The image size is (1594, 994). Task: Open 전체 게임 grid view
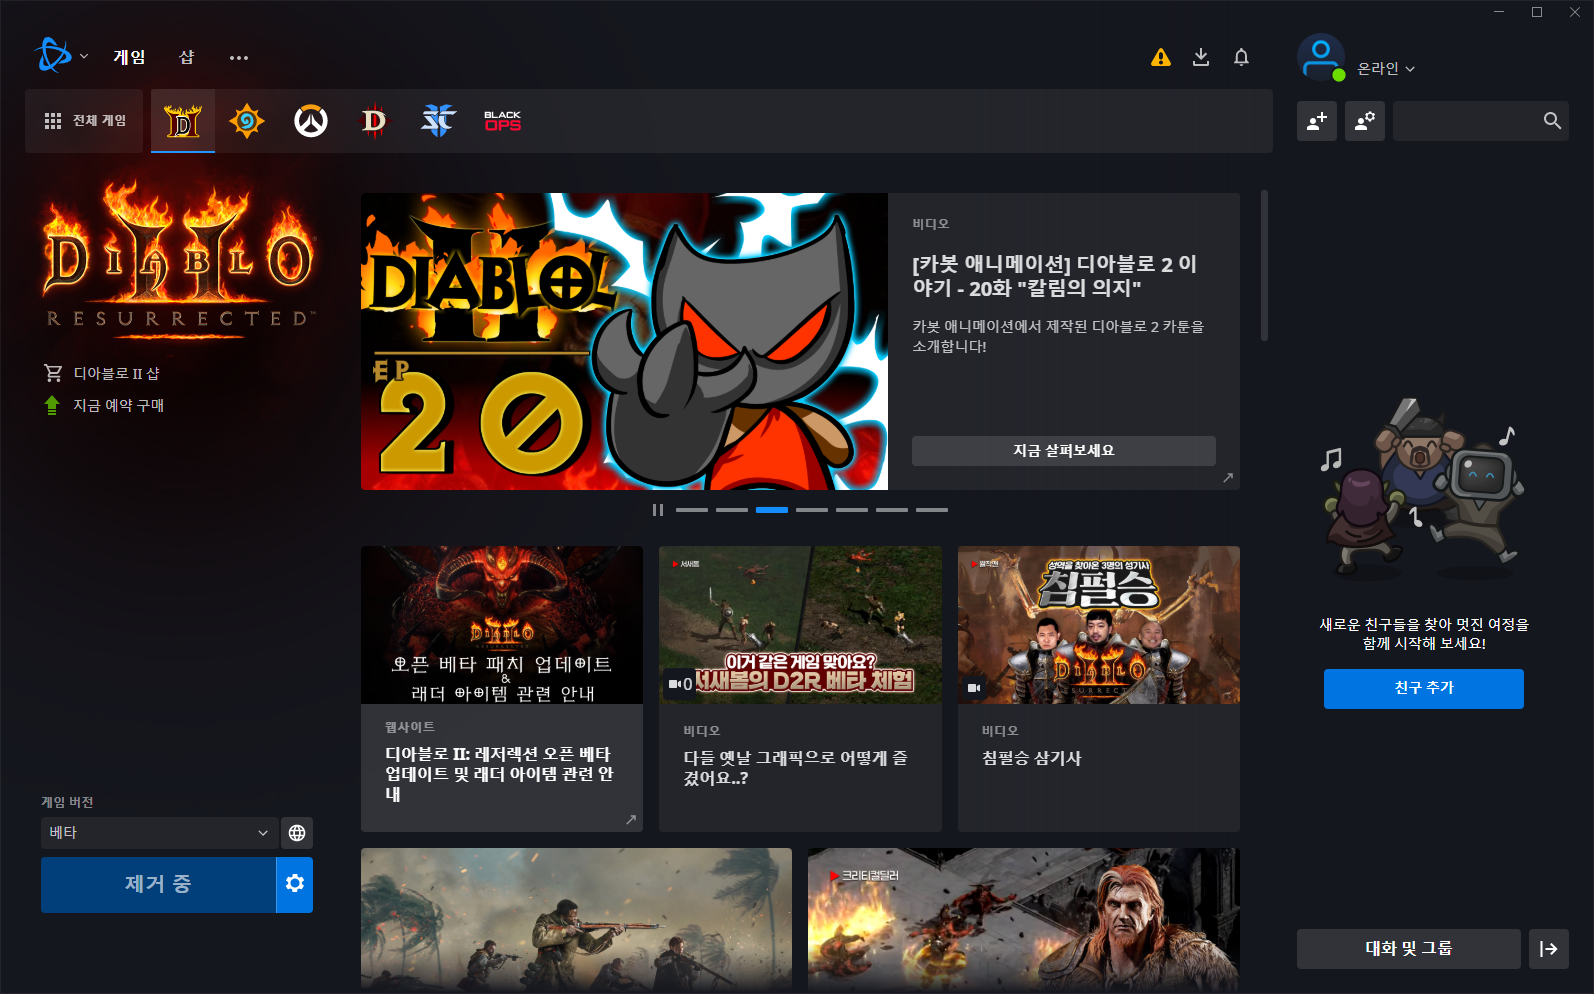[x=85, y=120]
